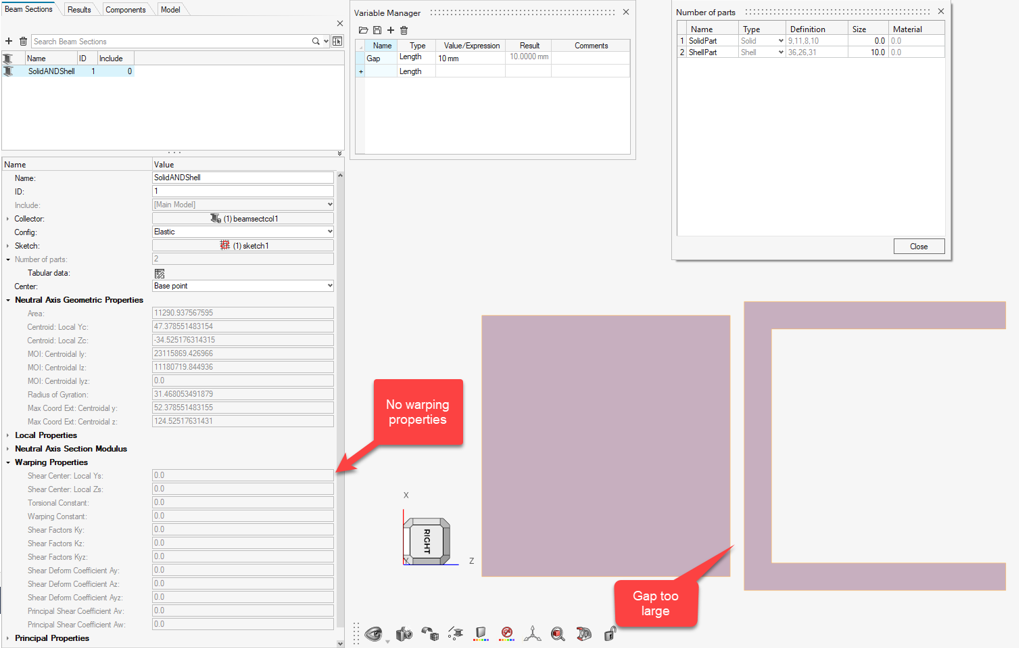Open the Center Base point dropdown

(242, 286)
